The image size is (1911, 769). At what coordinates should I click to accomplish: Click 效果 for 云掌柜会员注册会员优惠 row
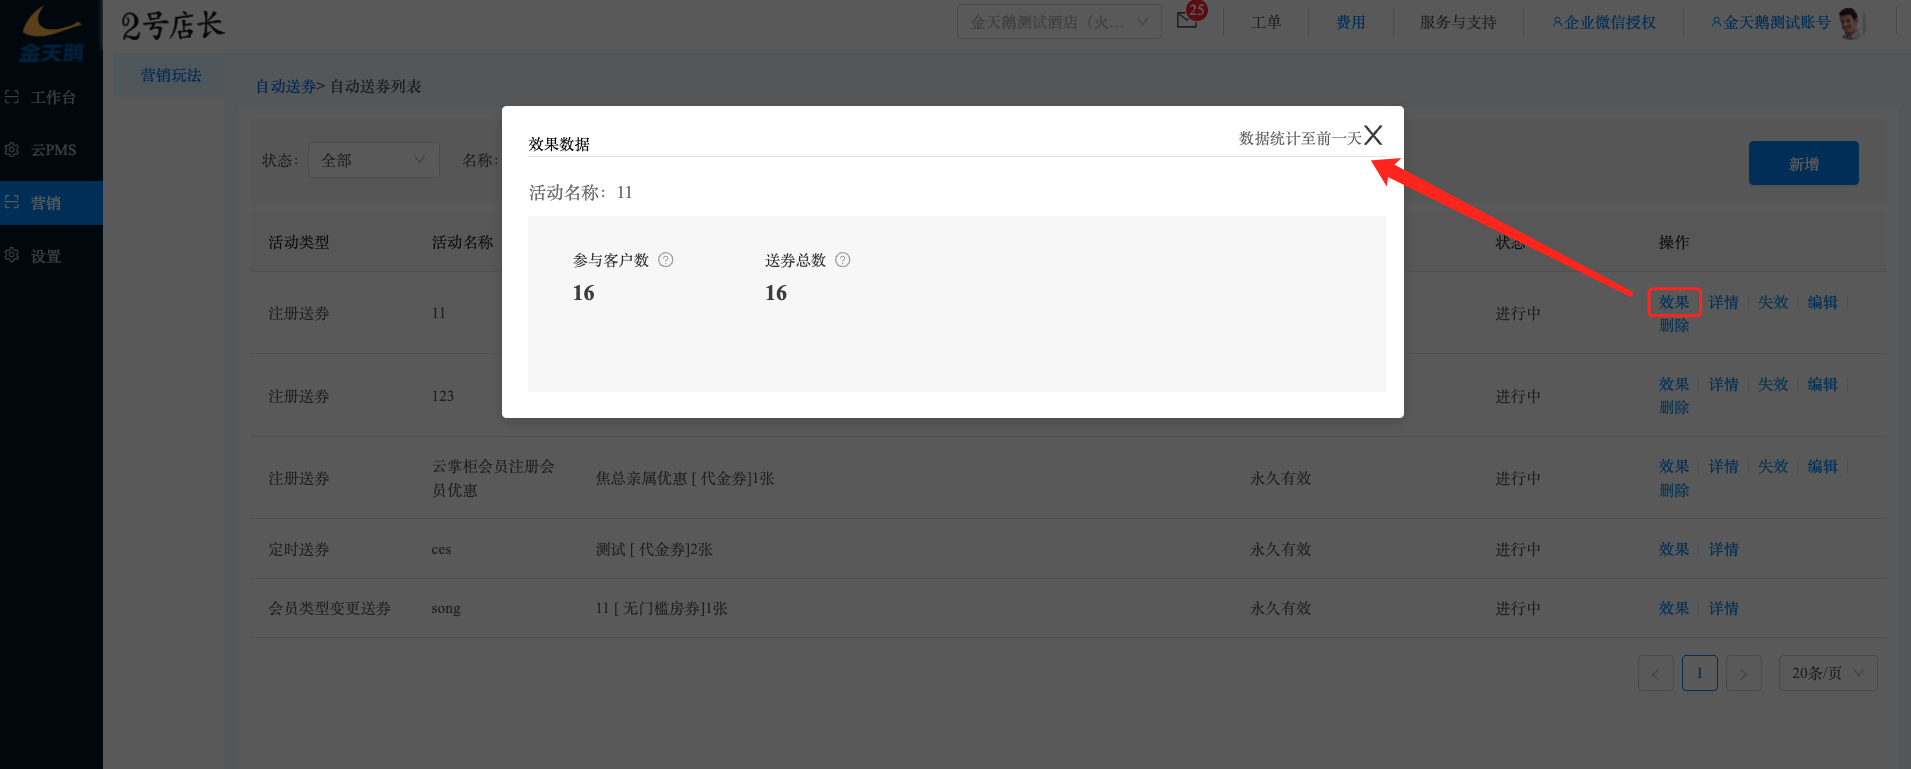pyautogui.click(x=1674, y=466)
